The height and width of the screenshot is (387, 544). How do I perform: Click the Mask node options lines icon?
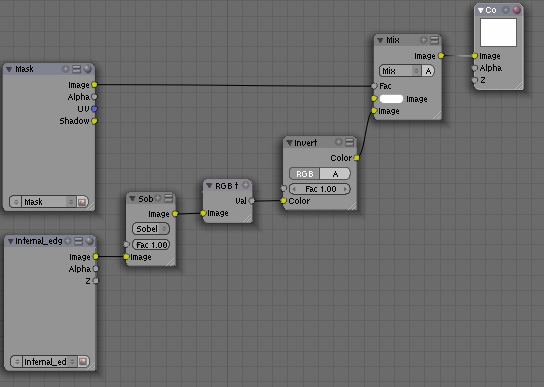[77, 69]
